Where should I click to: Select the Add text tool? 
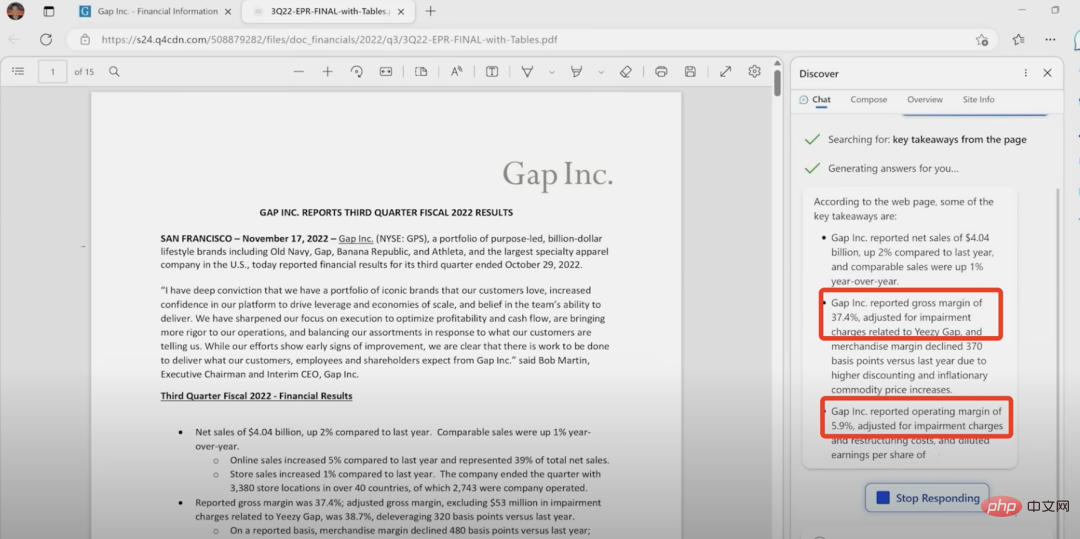click(x=492, y=72)
